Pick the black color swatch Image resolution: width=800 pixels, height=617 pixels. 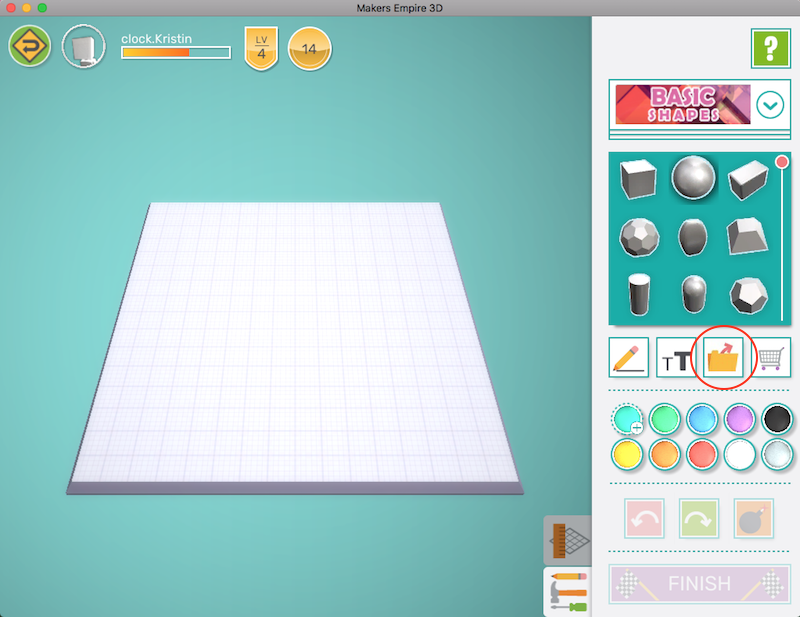[x=777, y=419]
